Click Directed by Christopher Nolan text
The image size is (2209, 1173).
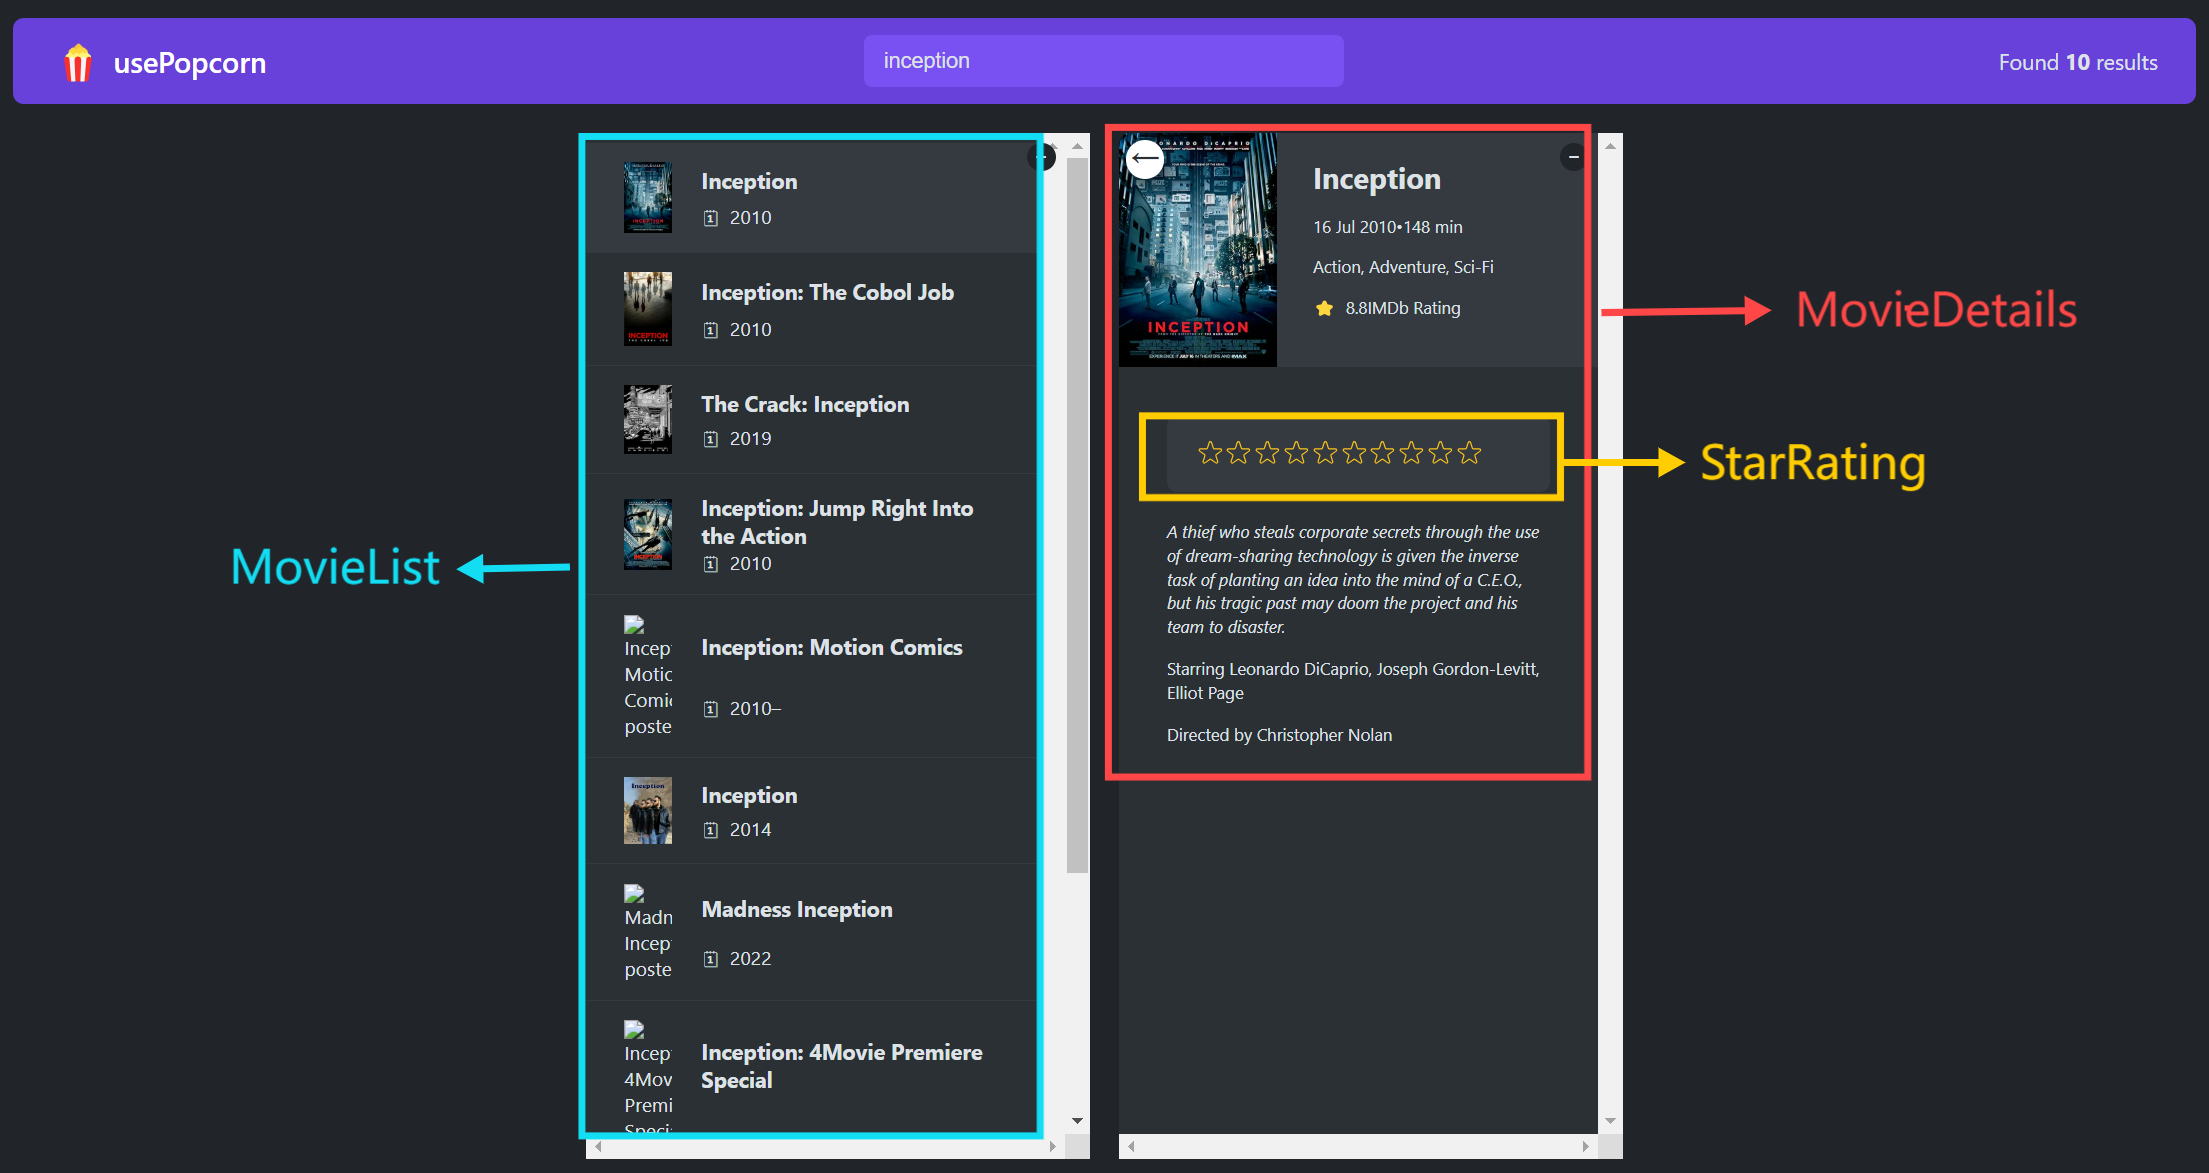point(1279,735)
